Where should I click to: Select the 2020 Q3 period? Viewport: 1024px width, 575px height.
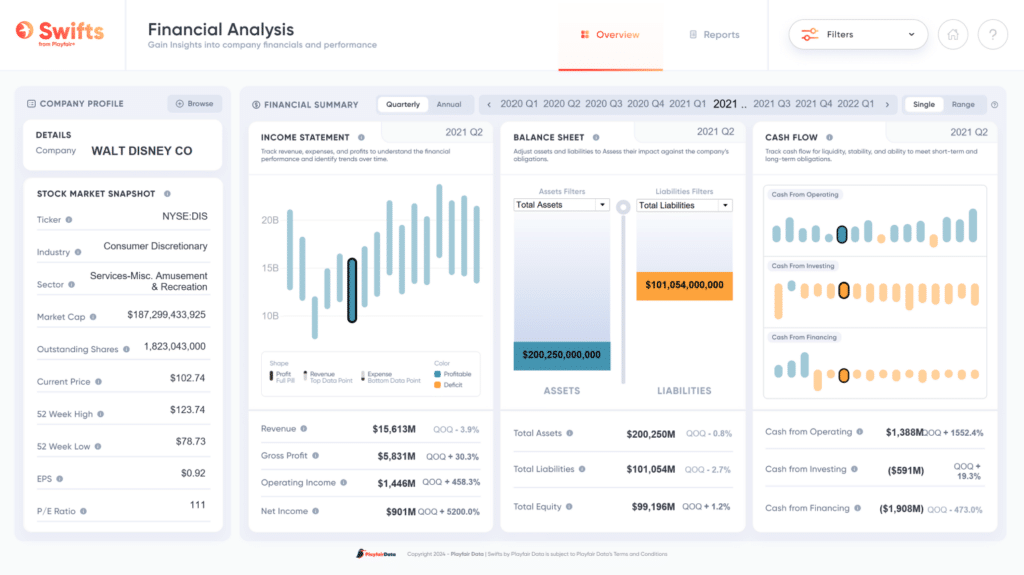pos(603,104)
